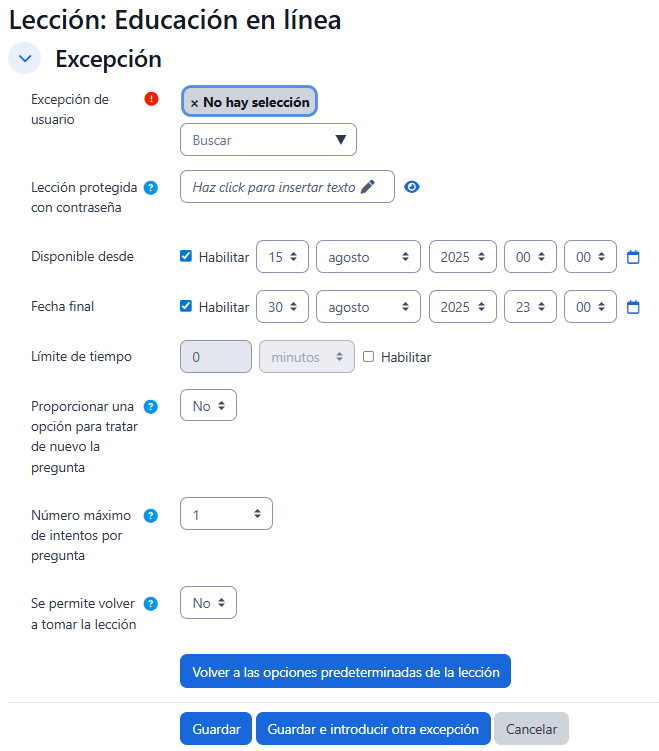Remove the 'No hay selección' tag
659x751 pixels.
click(x=194, y=103)
